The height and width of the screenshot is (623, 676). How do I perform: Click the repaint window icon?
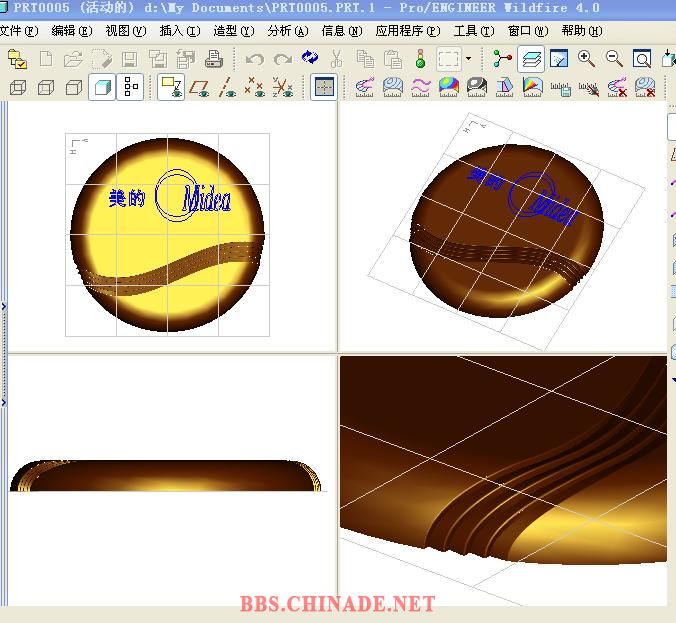click(559, 59)
